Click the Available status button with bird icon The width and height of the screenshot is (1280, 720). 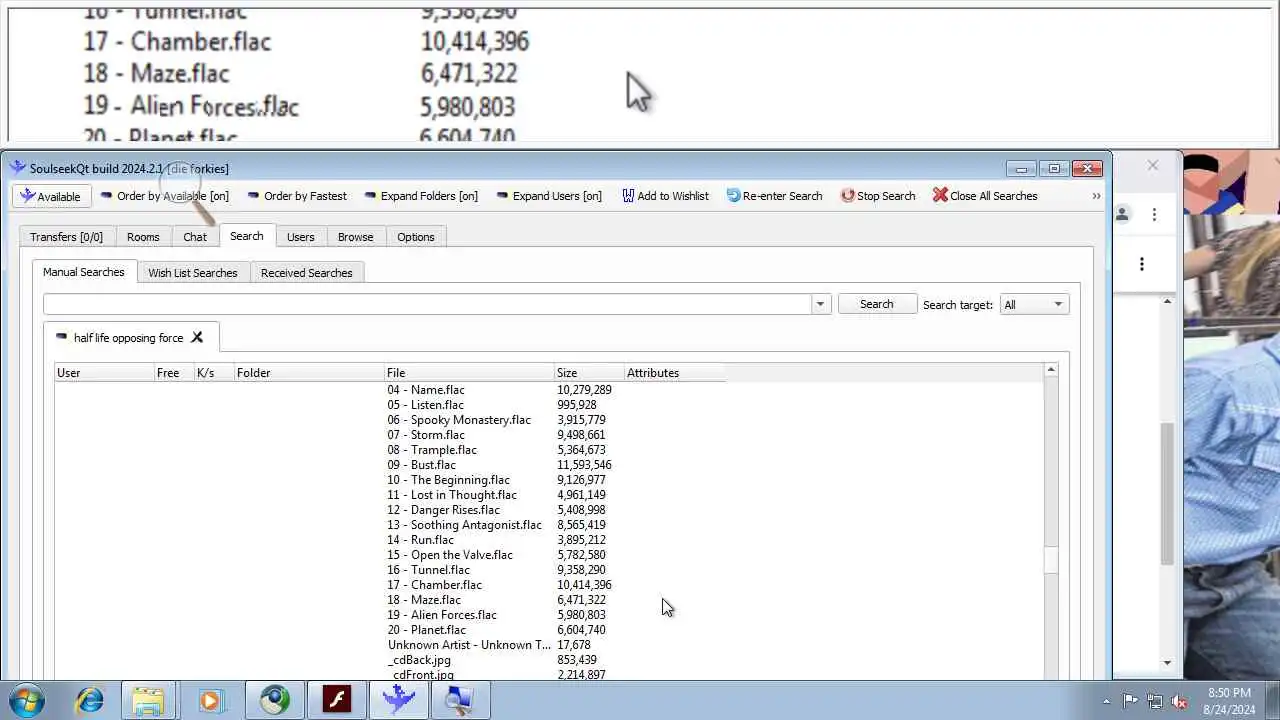(52, 196)
